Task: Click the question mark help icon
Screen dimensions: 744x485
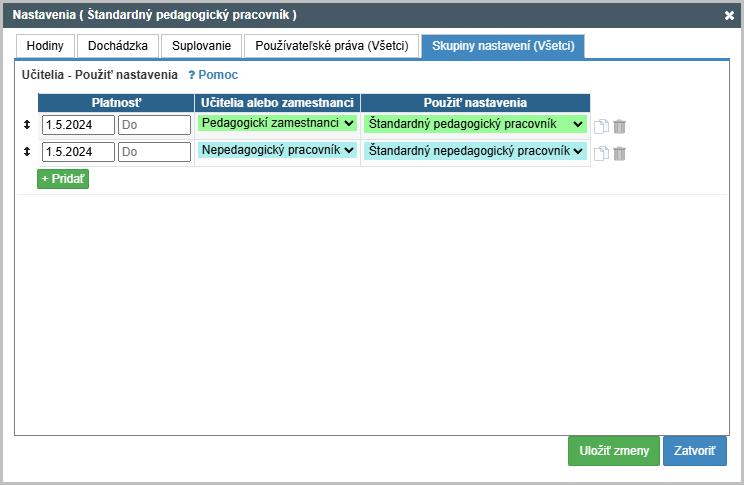Action: click(x=192, y=75)
